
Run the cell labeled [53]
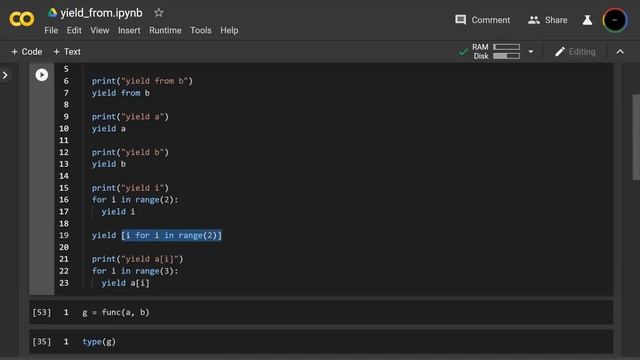coord(42,313)
